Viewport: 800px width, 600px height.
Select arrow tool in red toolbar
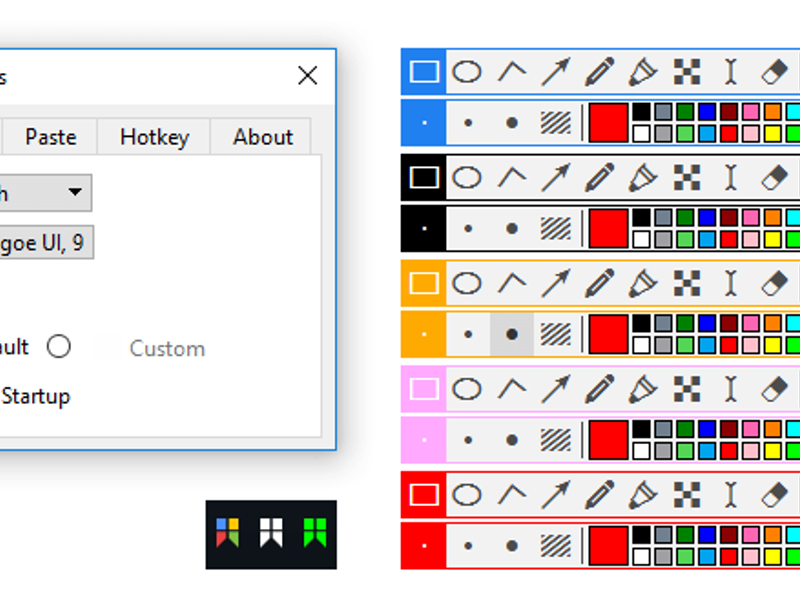[556, 495]
